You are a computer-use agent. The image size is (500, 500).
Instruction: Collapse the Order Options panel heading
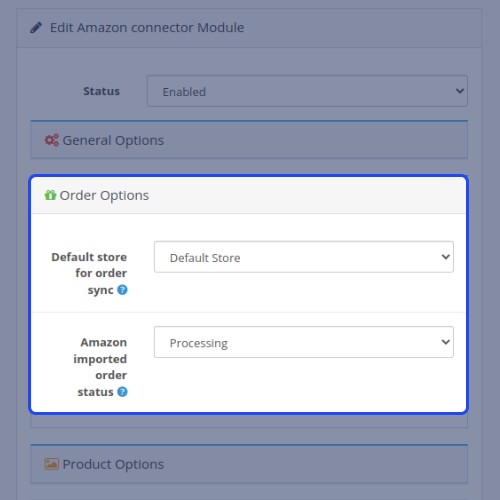(248, 195)
